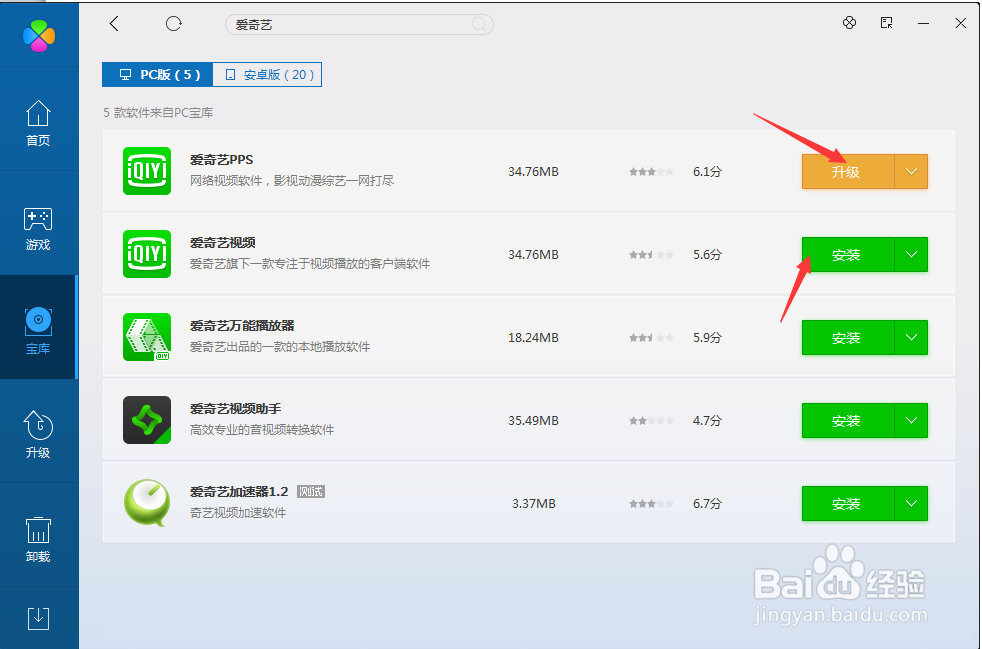This screenshot has height=649, width=982.
Task: Install 爱奇艺万能播放器
Action: (848, 338)
